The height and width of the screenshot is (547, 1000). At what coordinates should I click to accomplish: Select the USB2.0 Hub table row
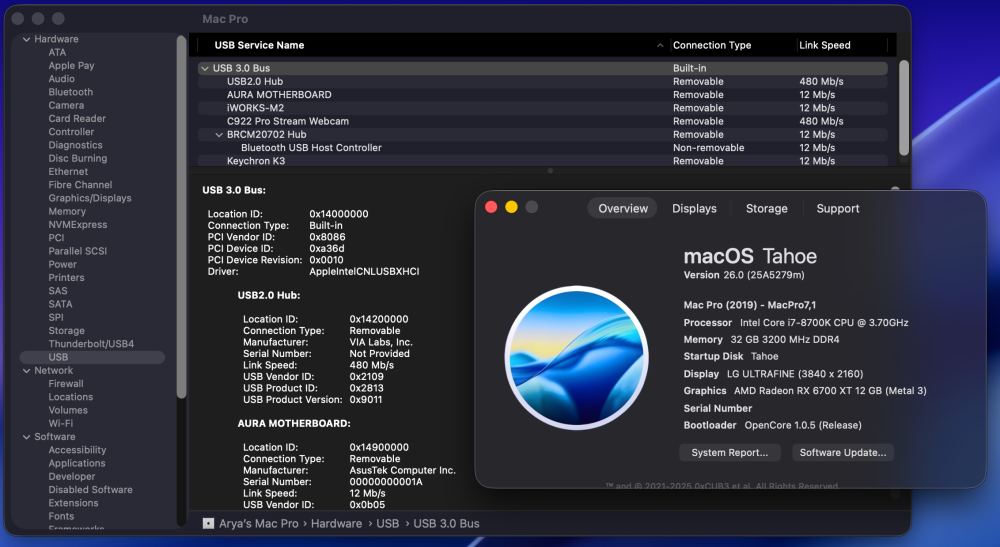(x=543, y=82)
